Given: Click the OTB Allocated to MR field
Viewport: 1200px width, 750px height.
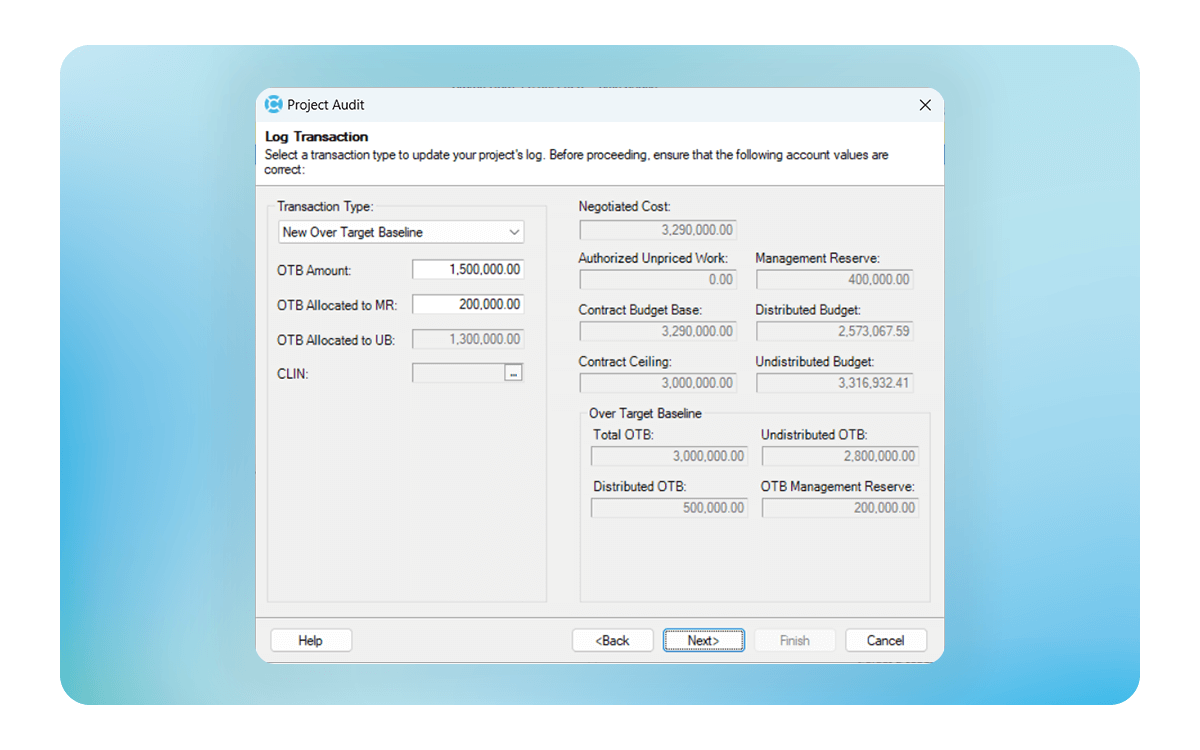Looking at the screenshot, I should tap(467, 304).
